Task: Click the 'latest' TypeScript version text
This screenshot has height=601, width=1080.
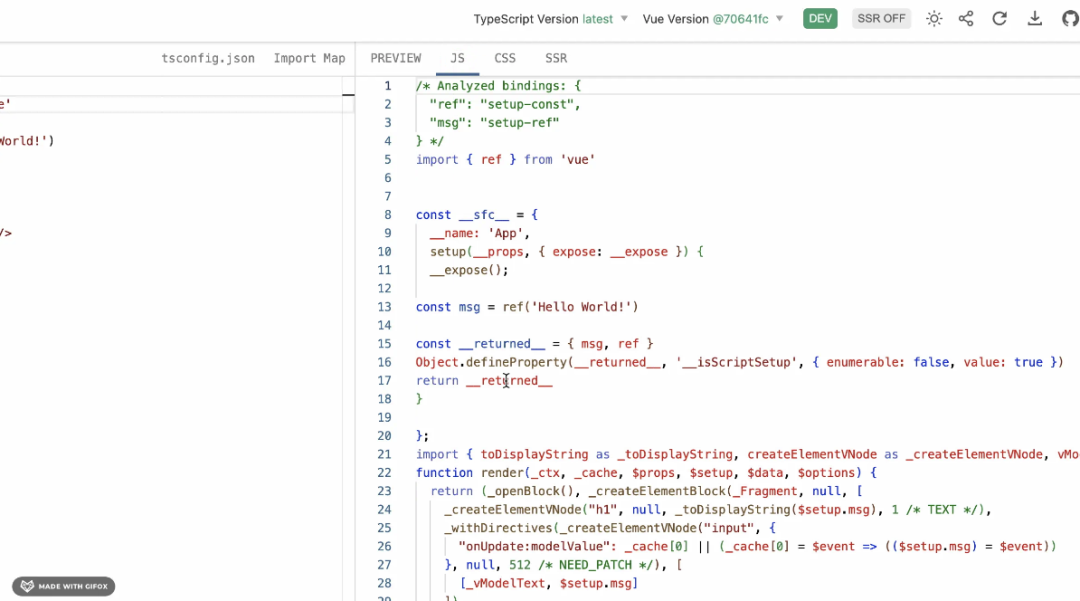Action: pos(597,19)
